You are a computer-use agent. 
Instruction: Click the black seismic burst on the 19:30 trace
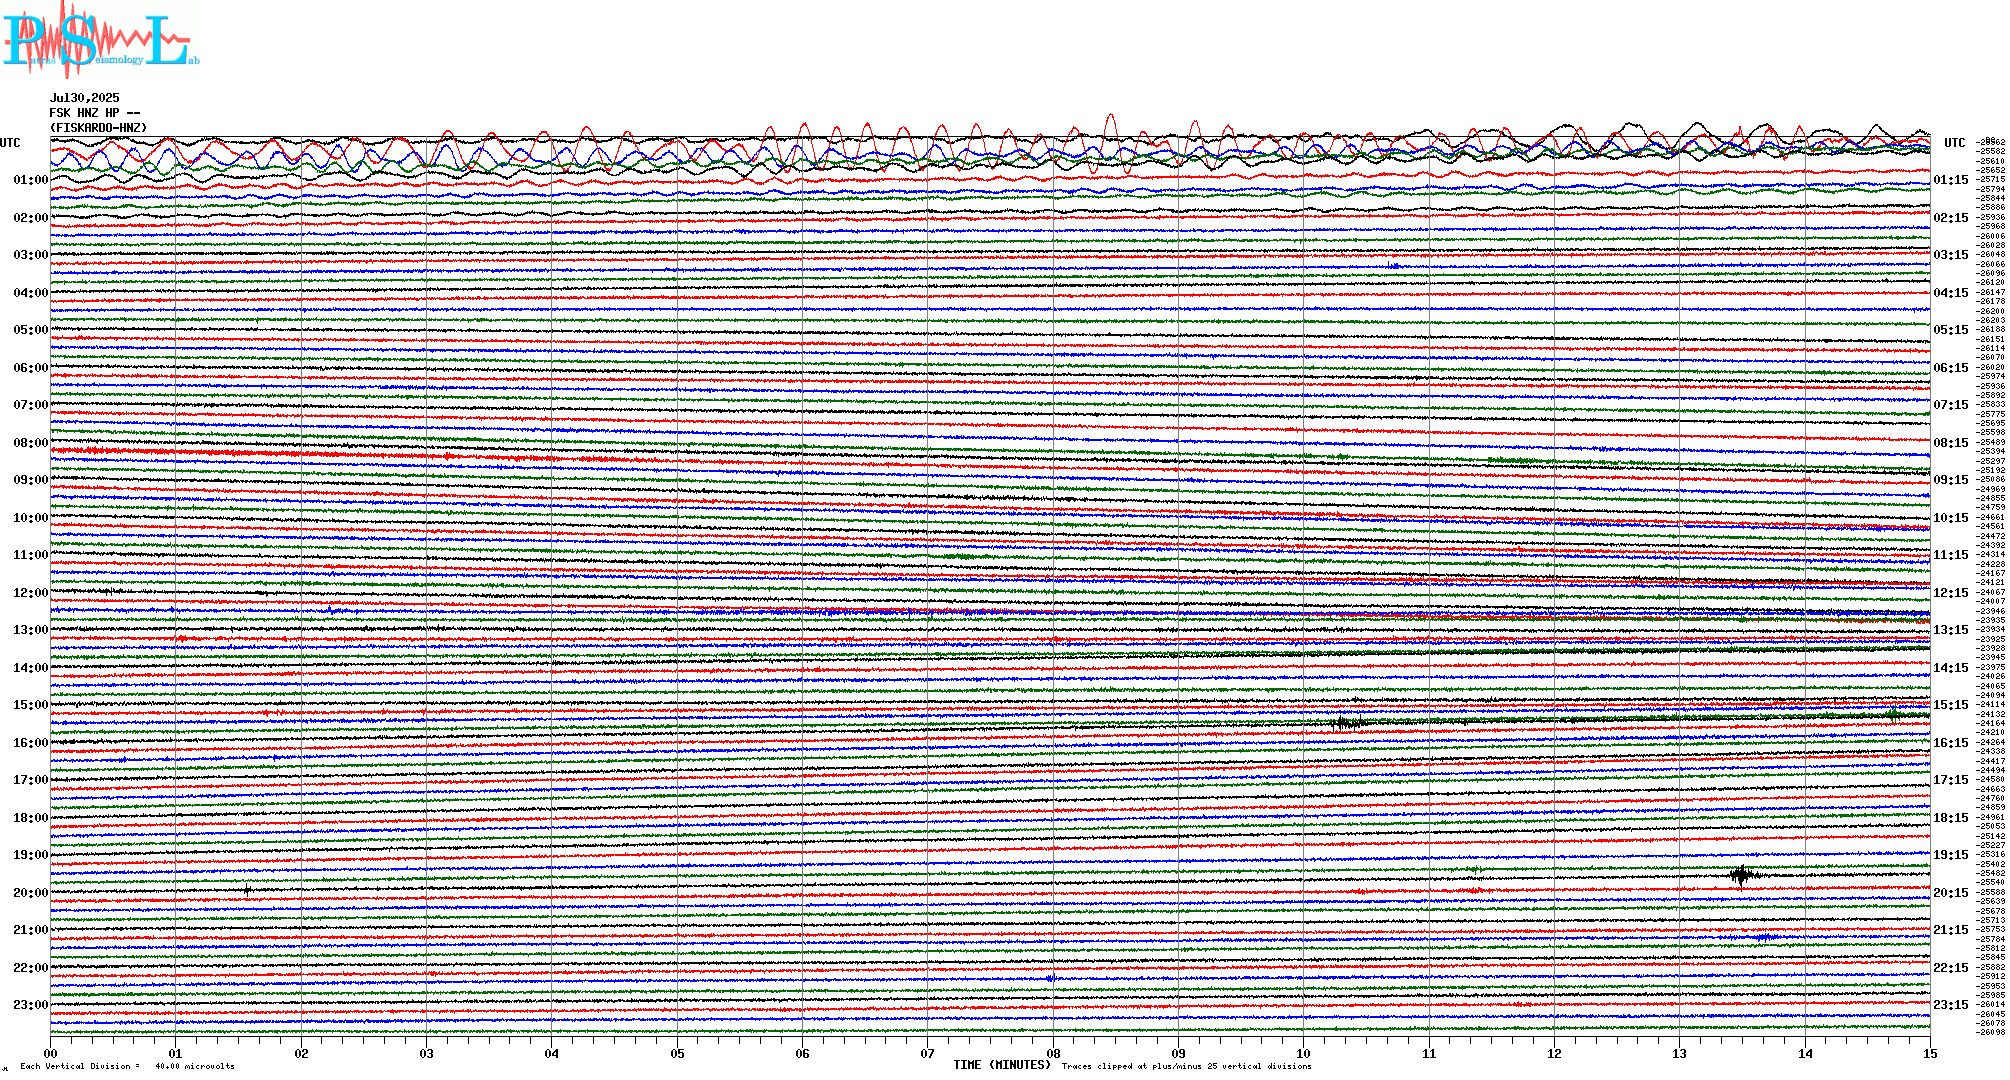tap(1742, 875)
